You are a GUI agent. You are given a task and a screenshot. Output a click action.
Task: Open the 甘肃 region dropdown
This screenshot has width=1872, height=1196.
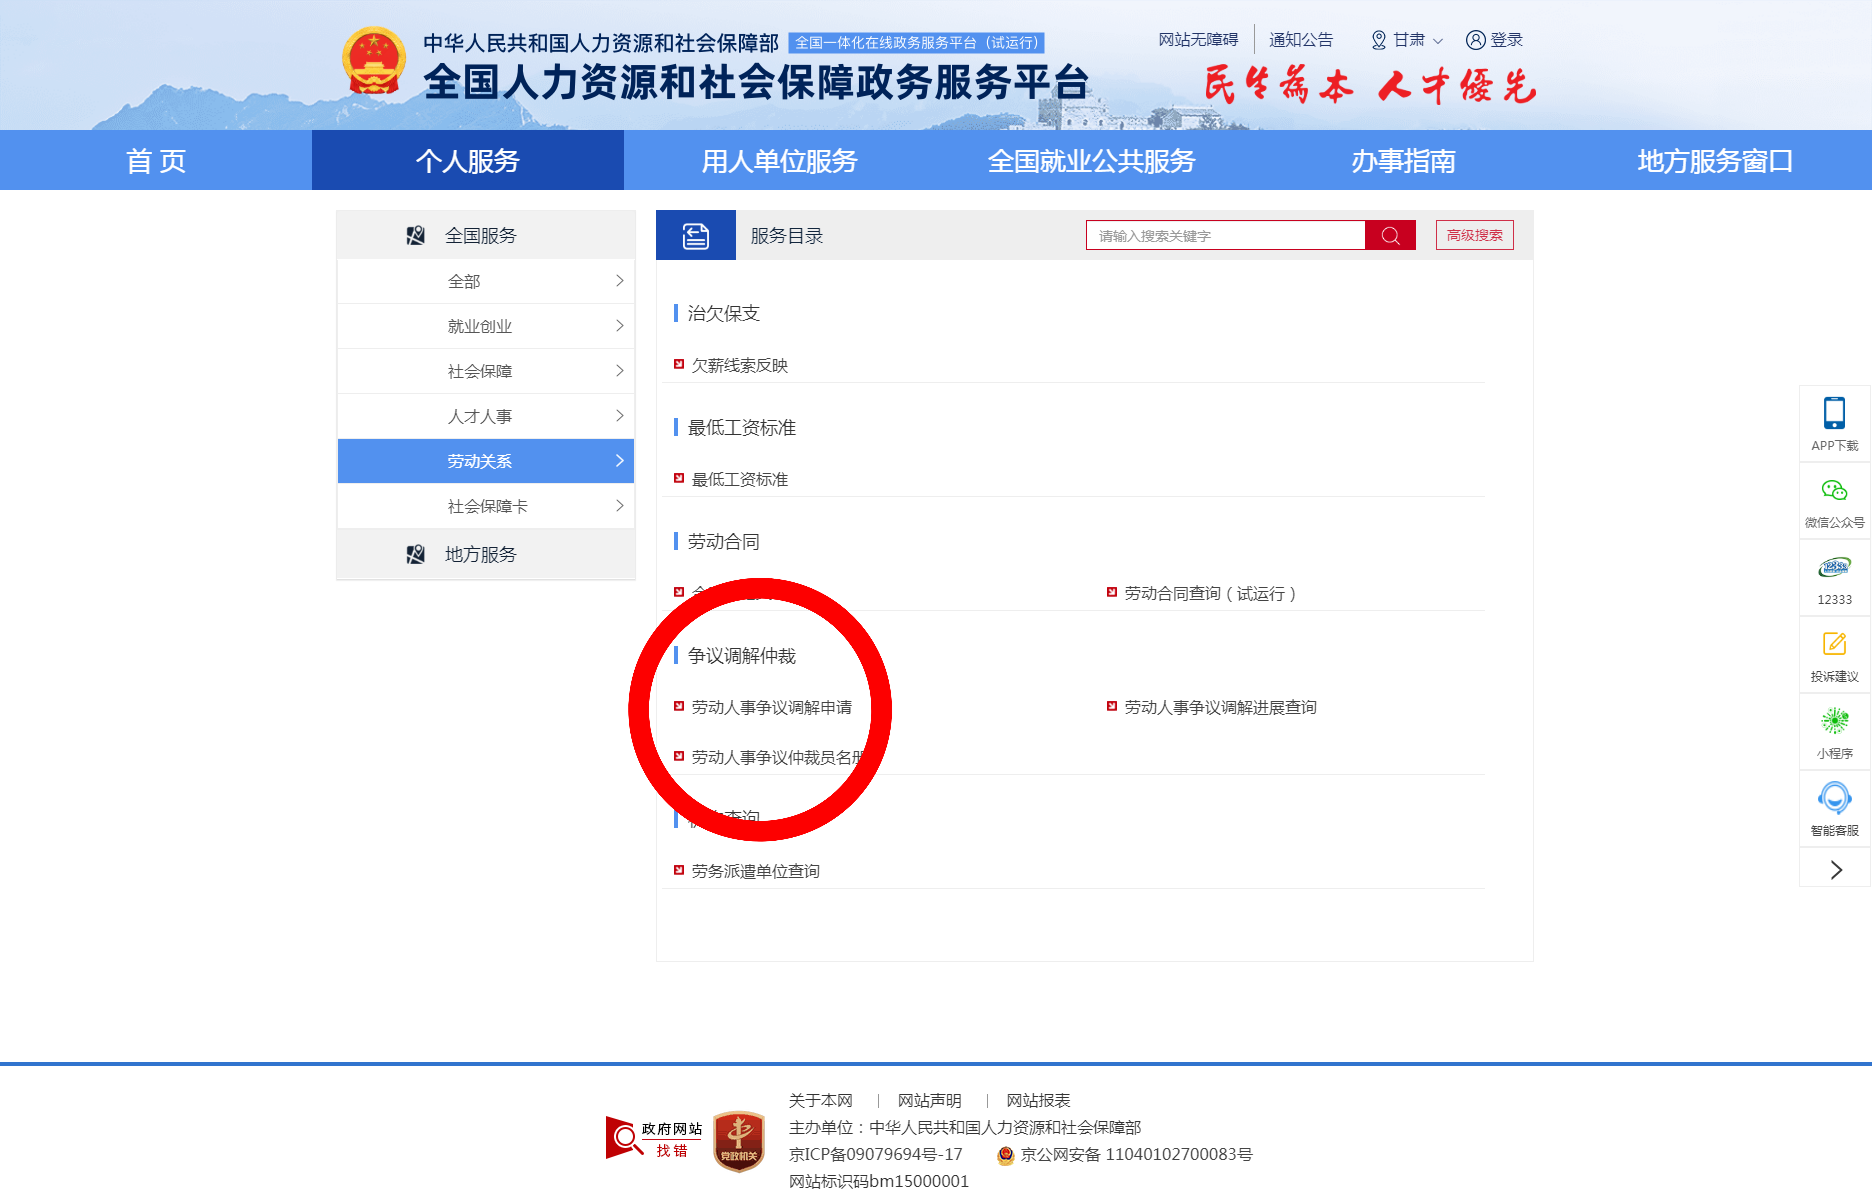1407,40
